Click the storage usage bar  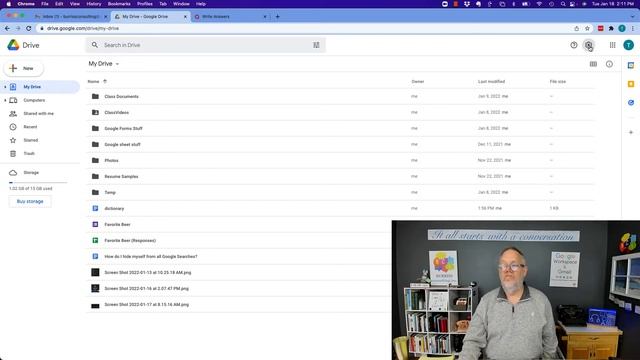pyautogui.click(x=38, y=182)
